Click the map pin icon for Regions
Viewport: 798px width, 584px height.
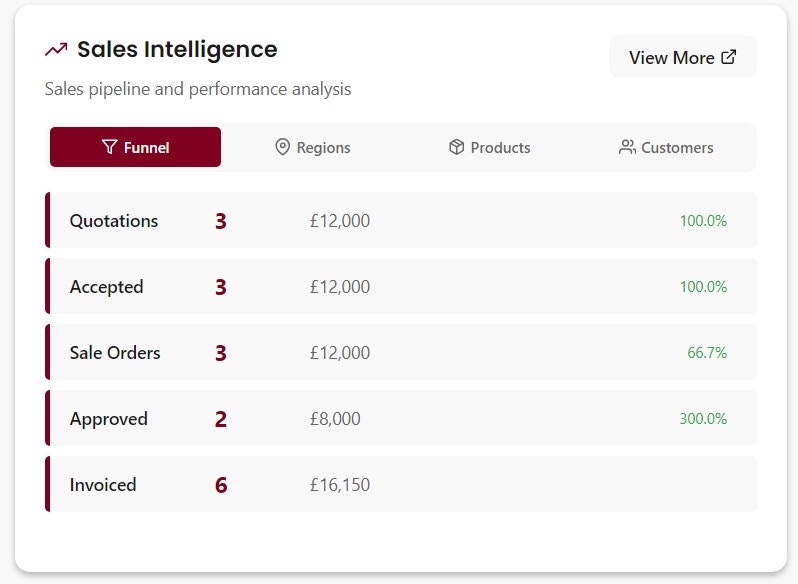click(282, 147)
